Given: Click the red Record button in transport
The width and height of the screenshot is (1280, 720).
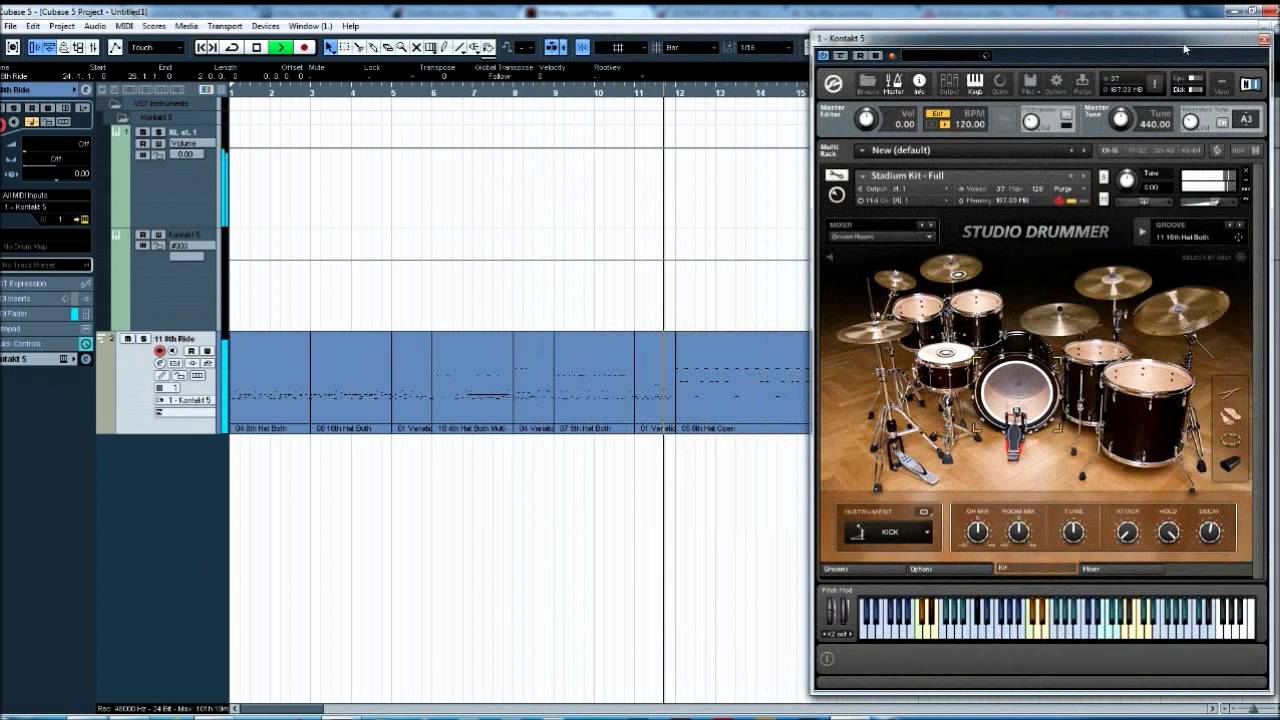Looking at the screenshot, I should coord(304,47).
